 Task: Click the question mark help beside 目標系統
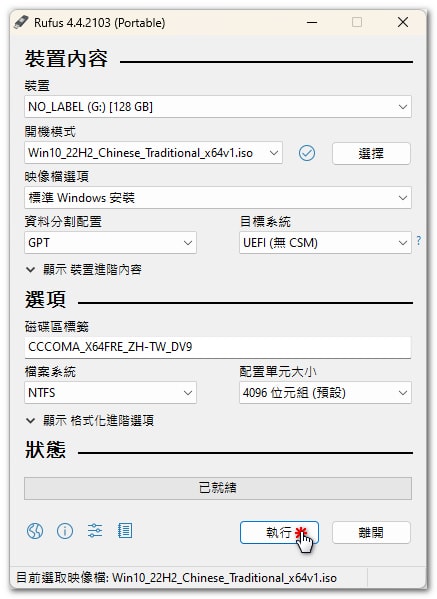pos(419,240)
